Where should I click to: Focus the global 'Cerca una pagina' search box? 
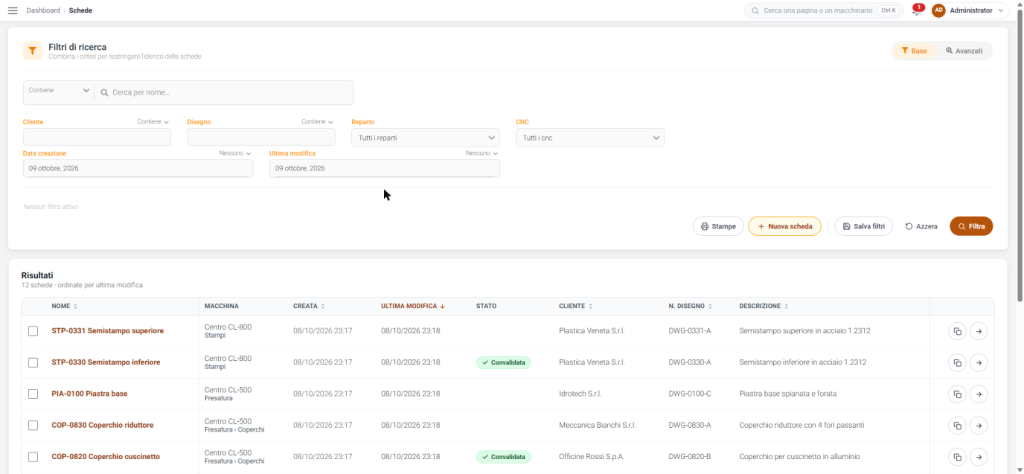tap(823, 11)
